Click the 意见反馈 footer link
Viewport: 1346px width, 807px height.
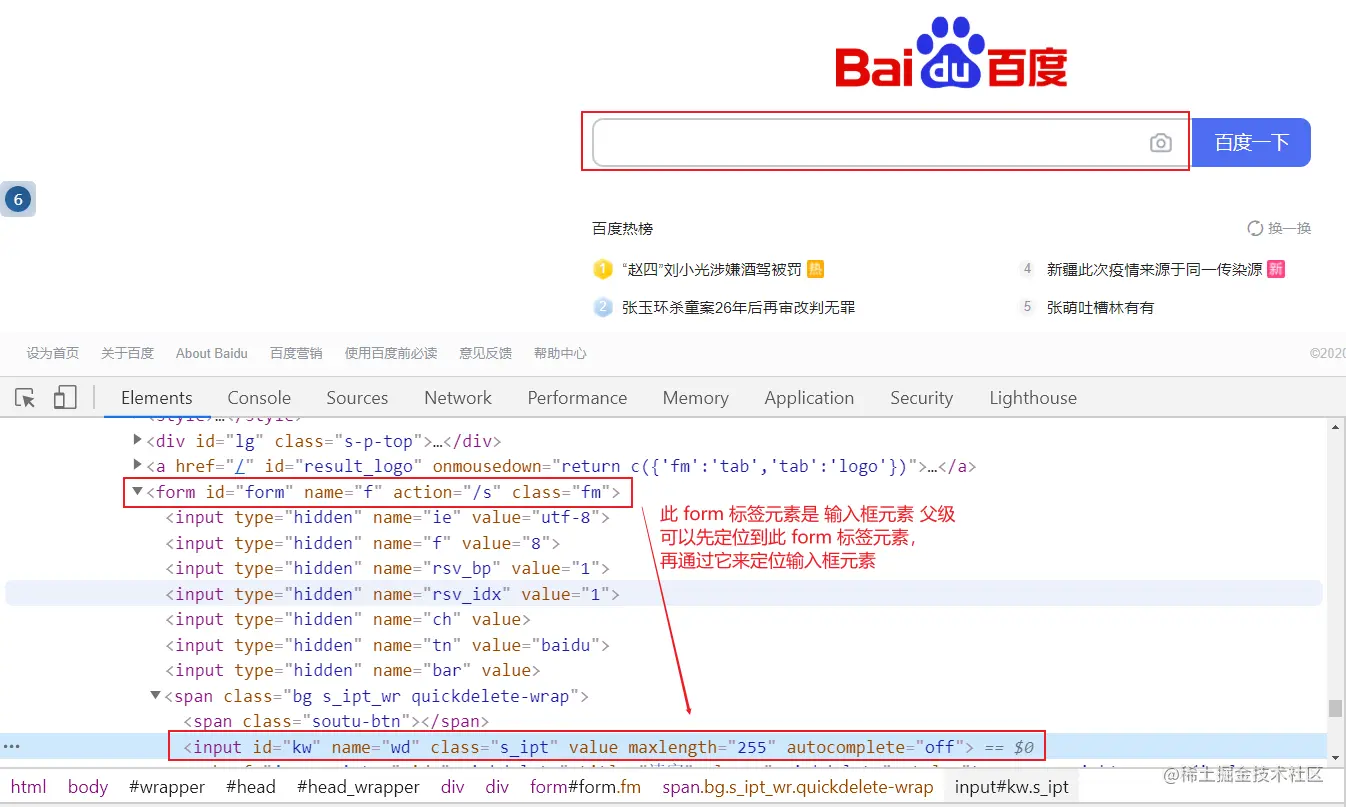pyautogui.click(x=485, y=353)
